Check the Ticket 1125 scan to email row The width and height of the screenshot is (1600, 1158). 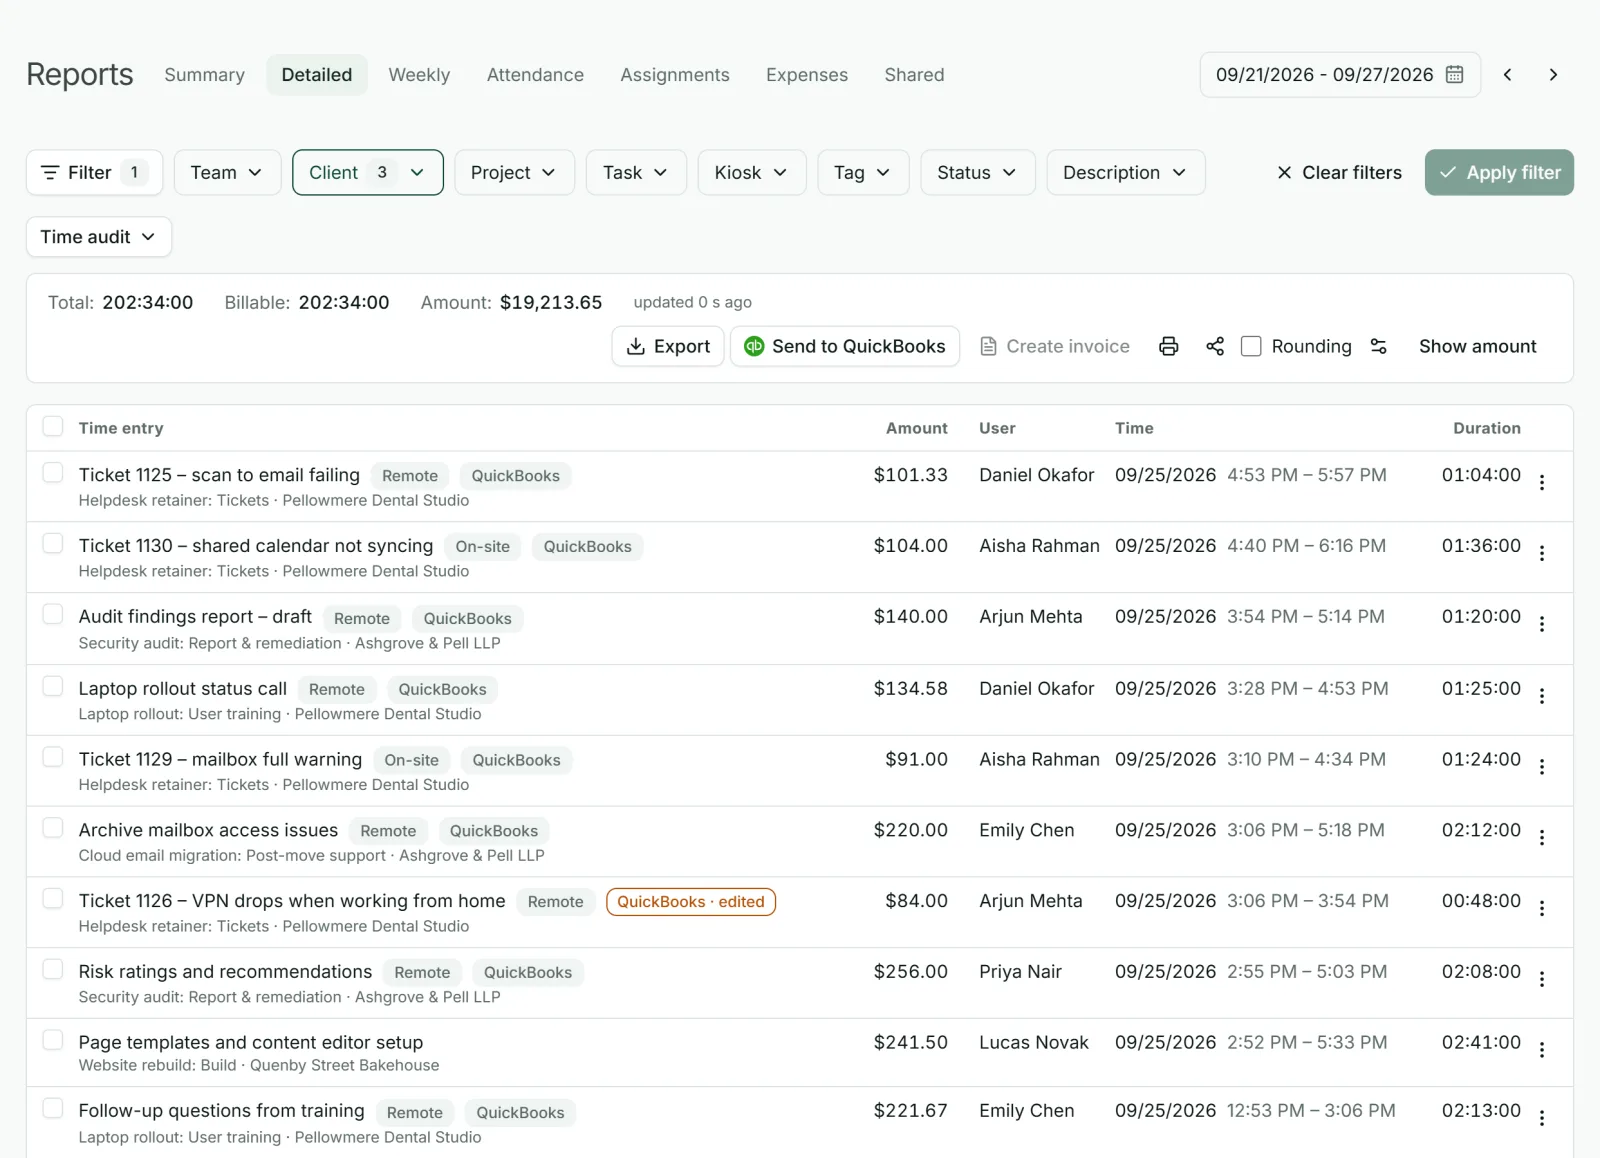tap(53, 473)
